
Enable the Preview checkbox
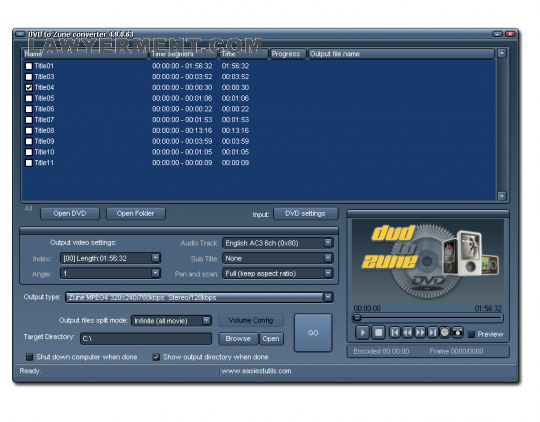click(471, 334)
